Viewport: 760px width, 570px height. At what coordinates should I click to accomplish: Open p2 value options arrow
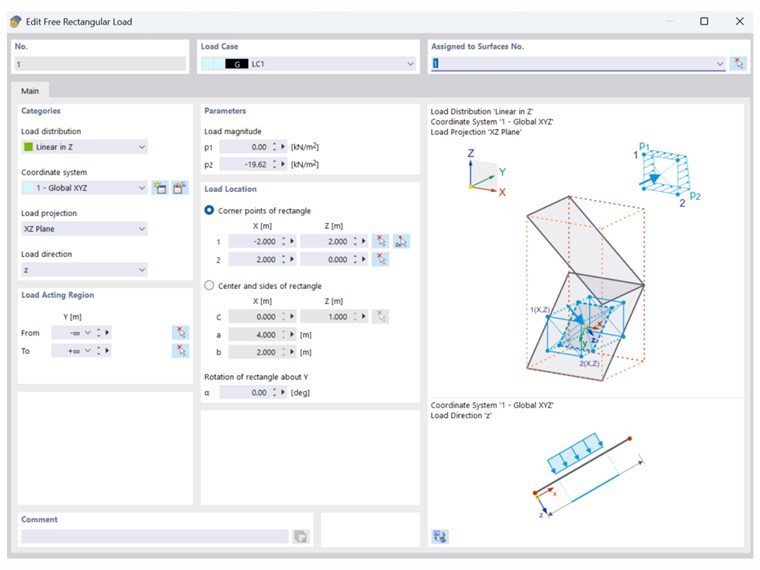coord(283,164)
